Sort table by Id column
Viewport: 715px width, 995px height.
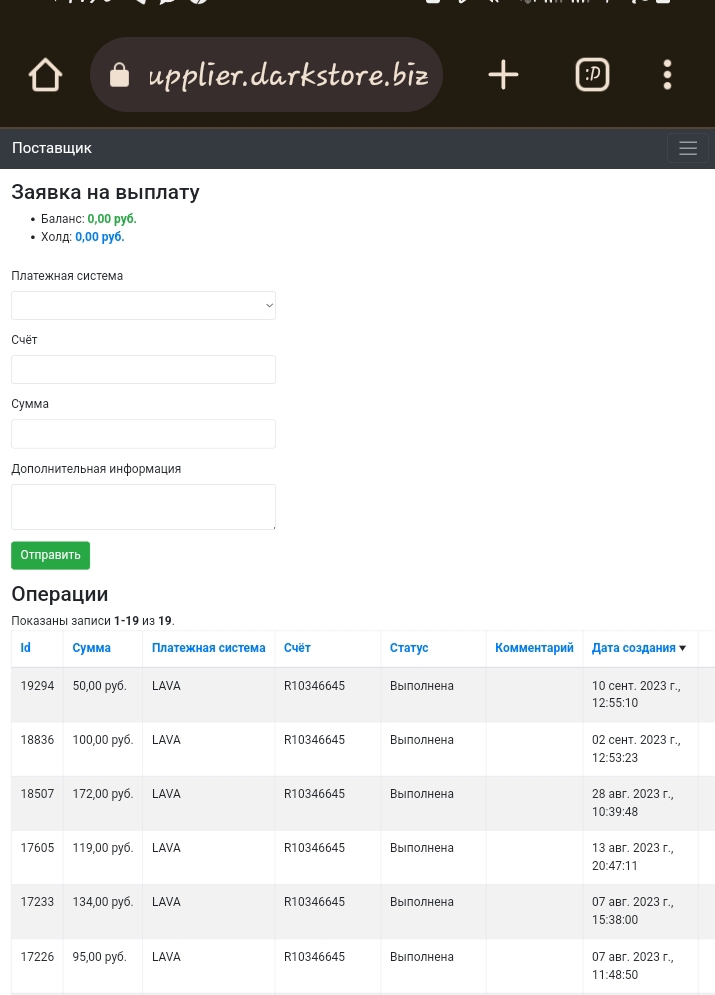25,648
